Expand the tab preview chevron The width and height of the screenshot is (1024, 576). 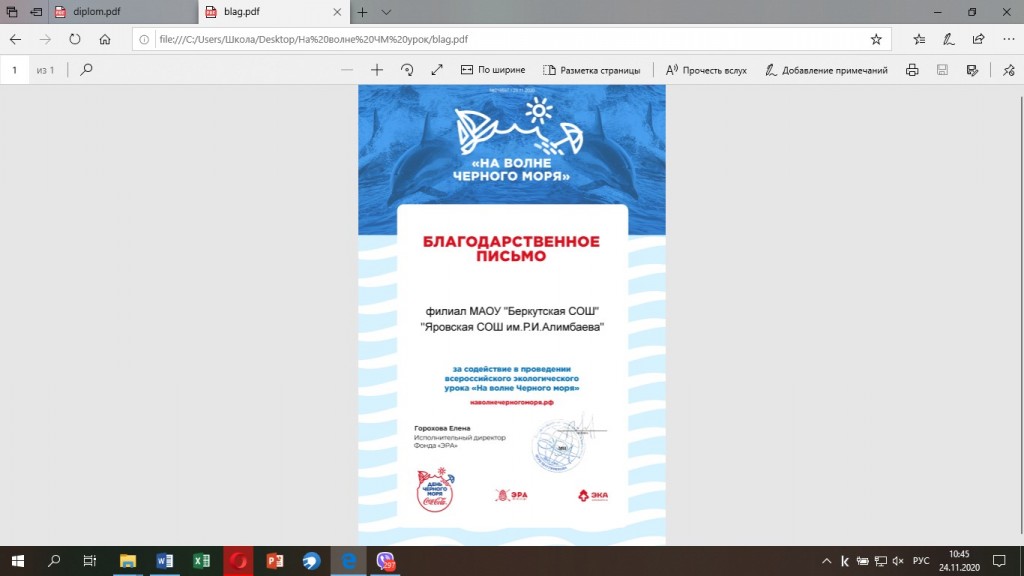click(387, 12)
